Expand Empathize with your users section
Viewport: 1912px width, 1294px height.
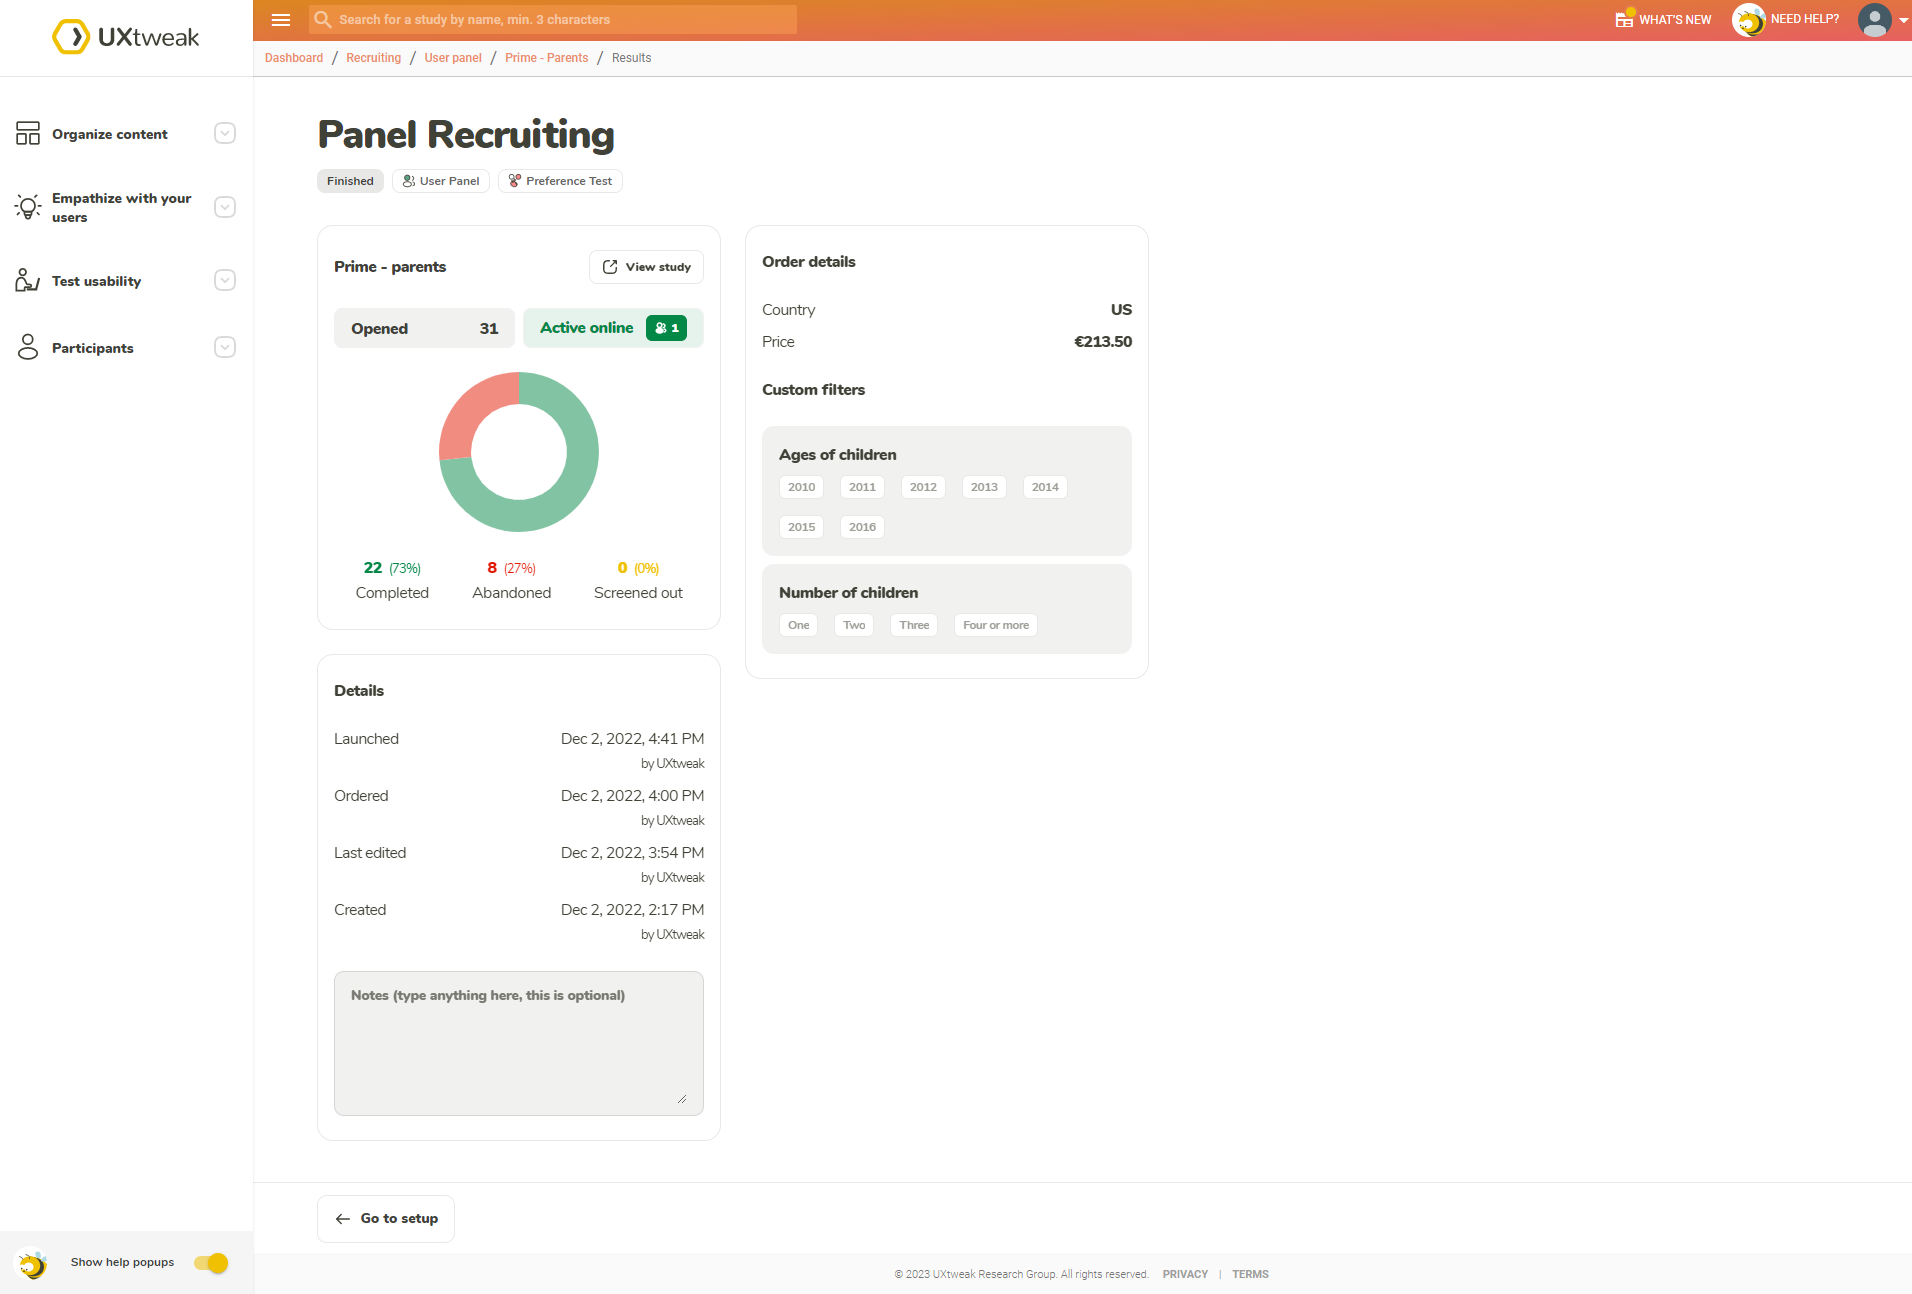click(x=225, y=207)
